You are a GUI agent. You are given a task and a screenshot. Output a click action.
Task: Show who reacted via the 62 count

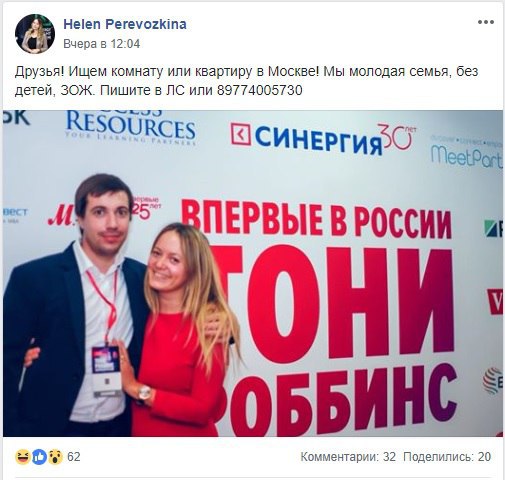tap(74, 457)
